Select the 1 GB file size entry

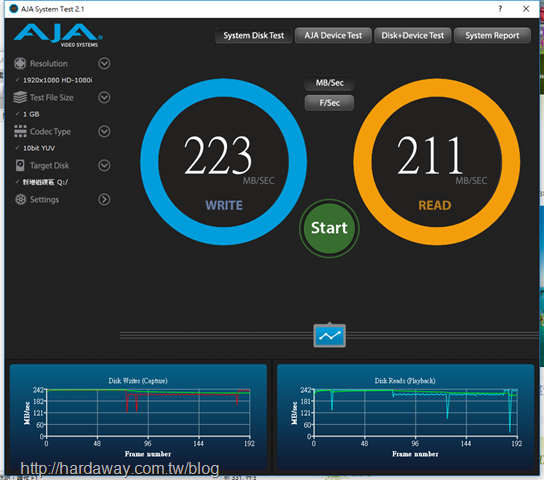click(x=31, y=114)
